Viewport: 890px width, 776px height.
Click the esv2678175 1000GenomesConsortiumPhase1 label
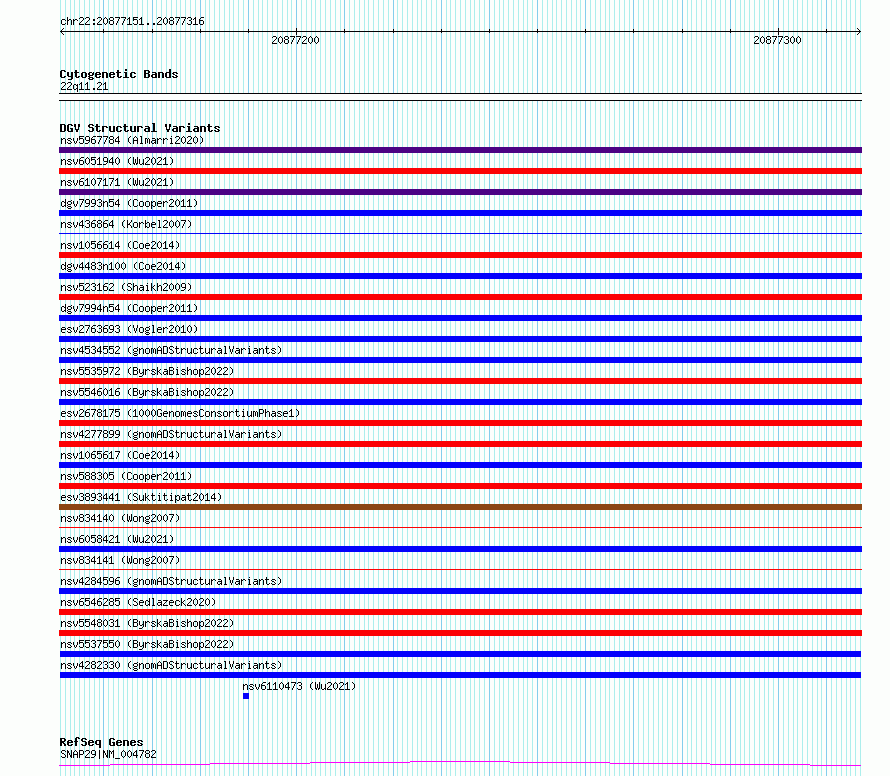(180, 413)
